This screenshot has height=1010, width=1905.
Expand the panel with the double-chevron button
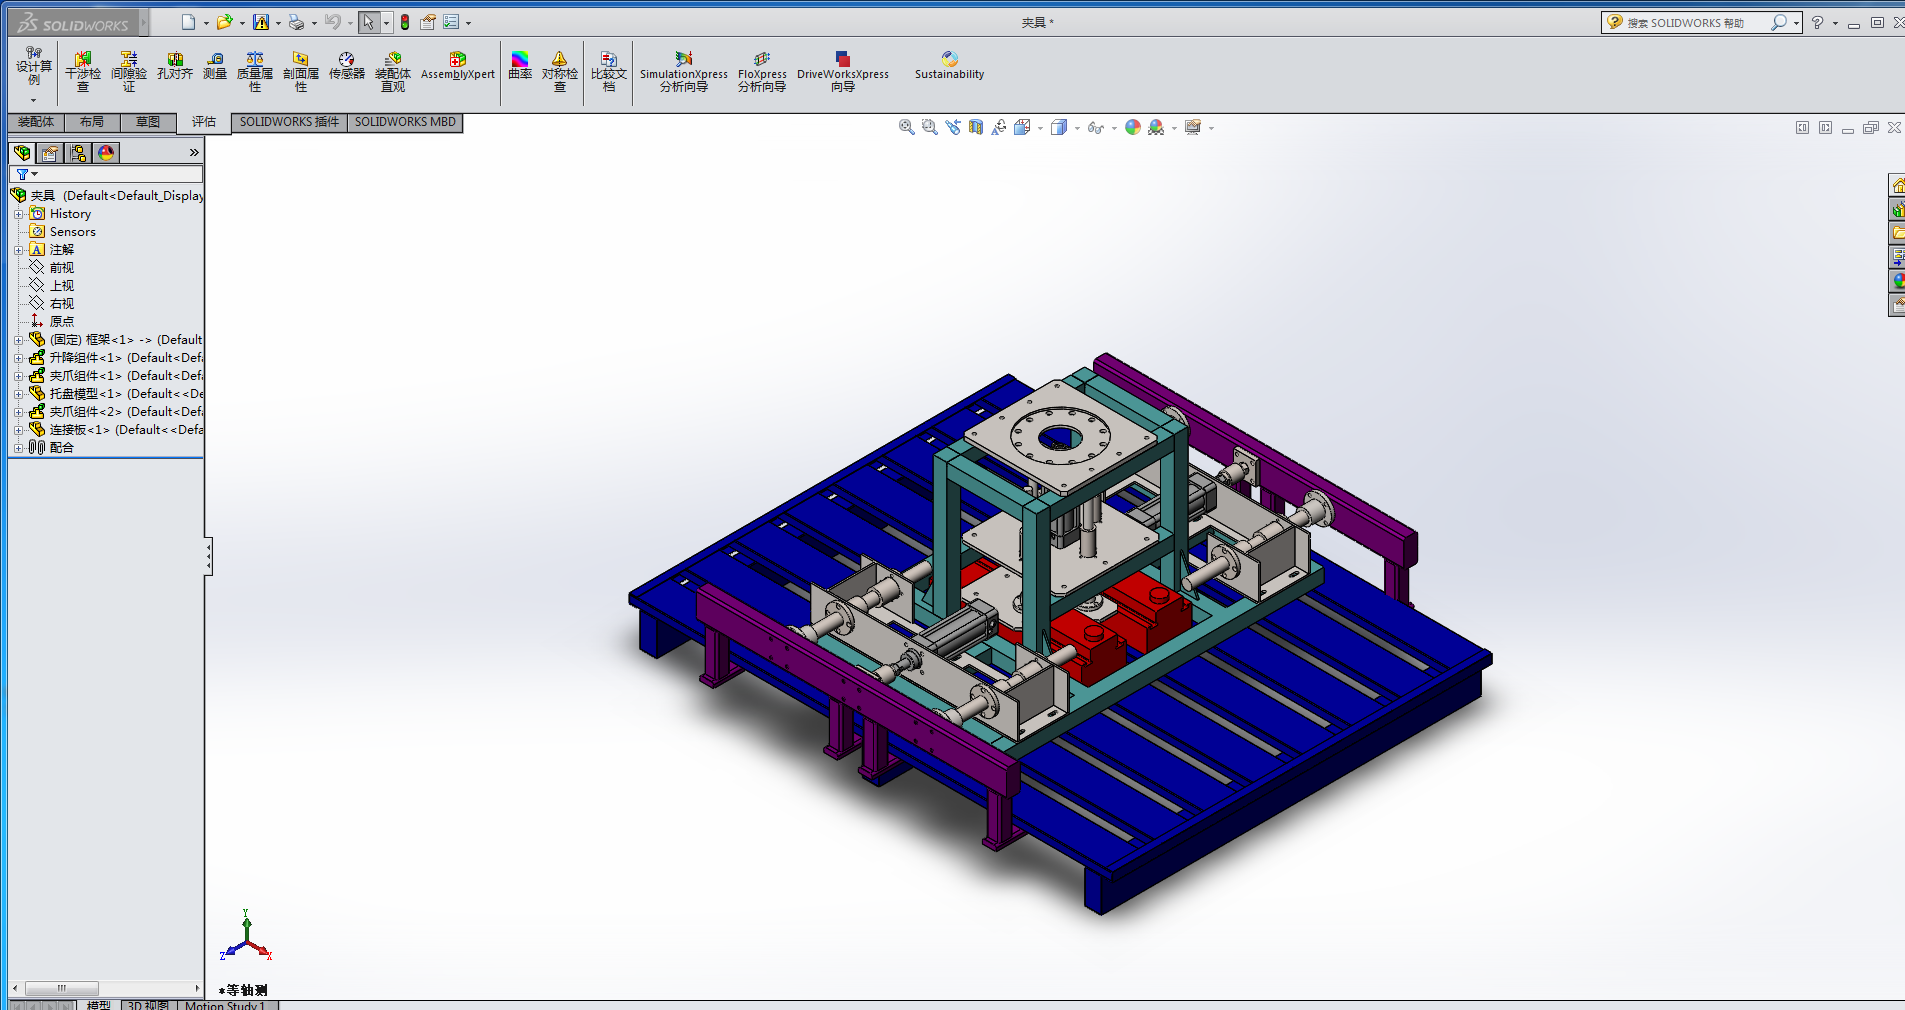(x=194, y=153)
